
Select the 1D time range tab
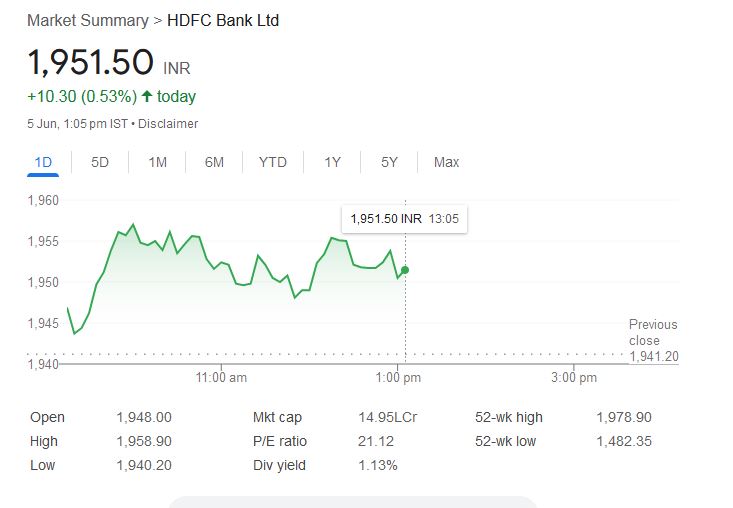[x=43, y=162]
